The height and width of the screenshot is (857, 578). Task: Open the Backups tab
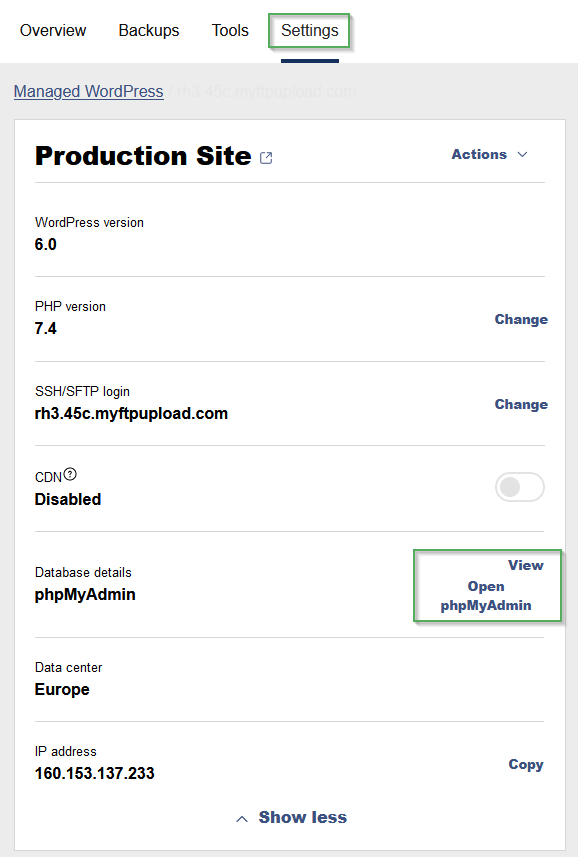click(149, 31)
